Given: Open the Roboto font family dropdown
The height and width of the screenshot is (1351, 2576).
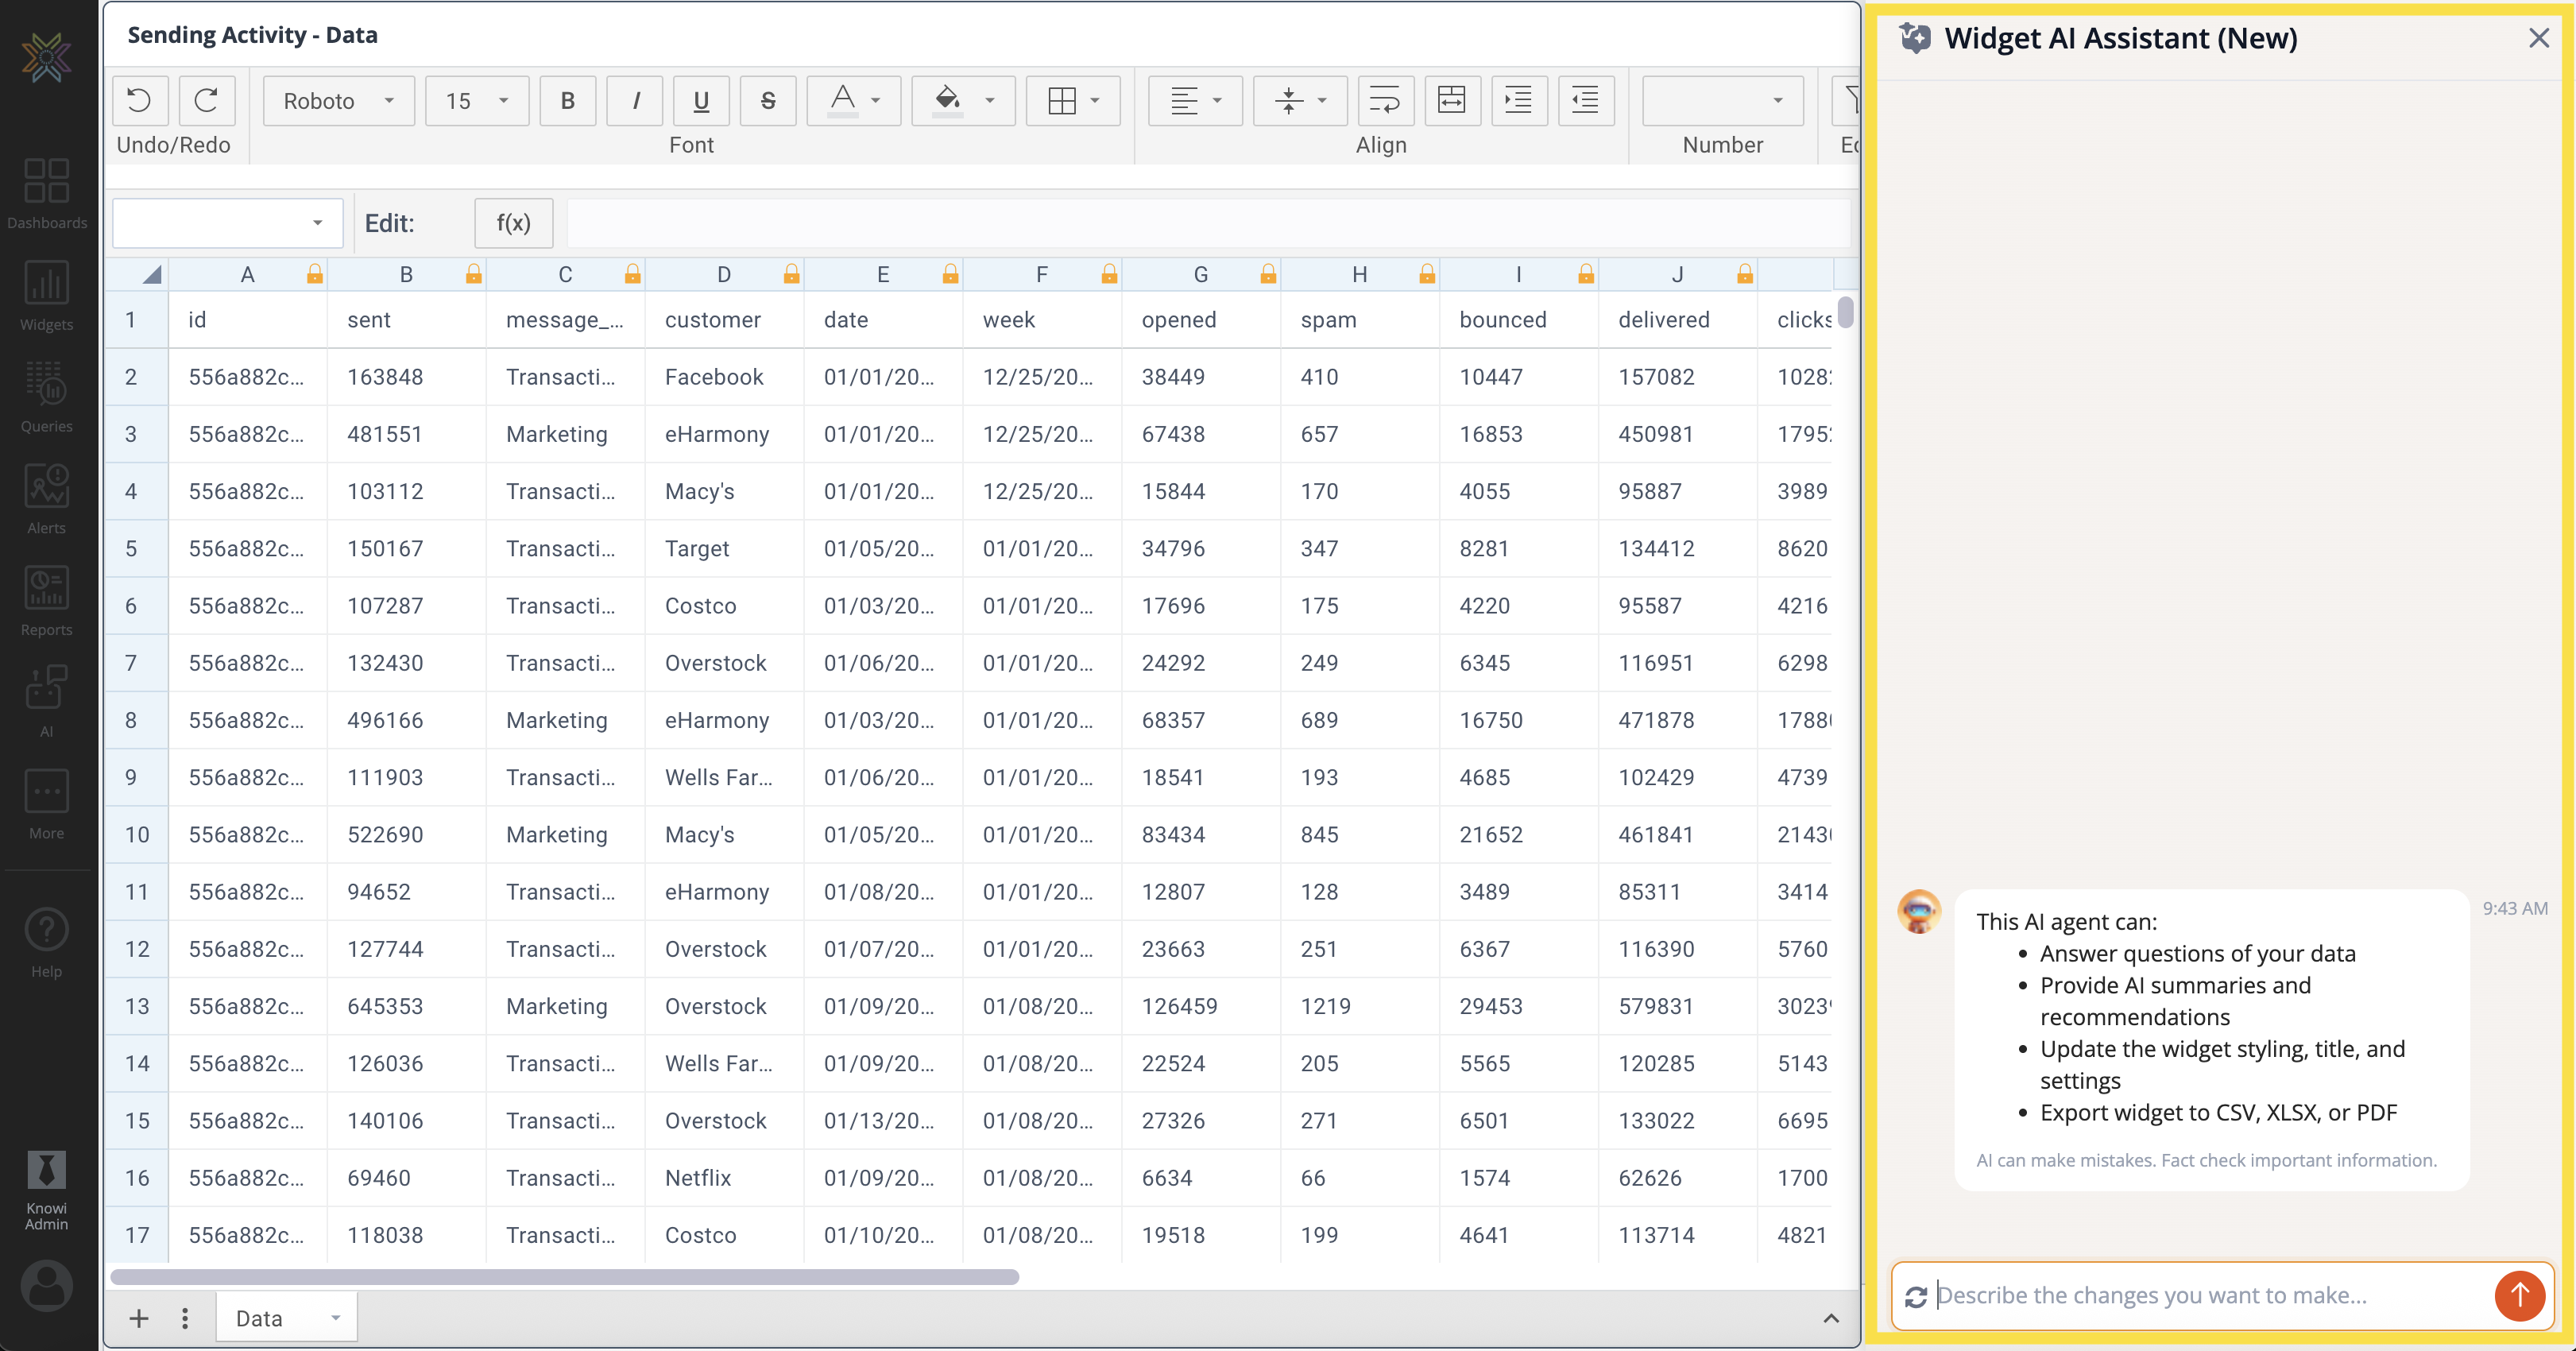Looking at the screenshot, I should pos(339,101).
